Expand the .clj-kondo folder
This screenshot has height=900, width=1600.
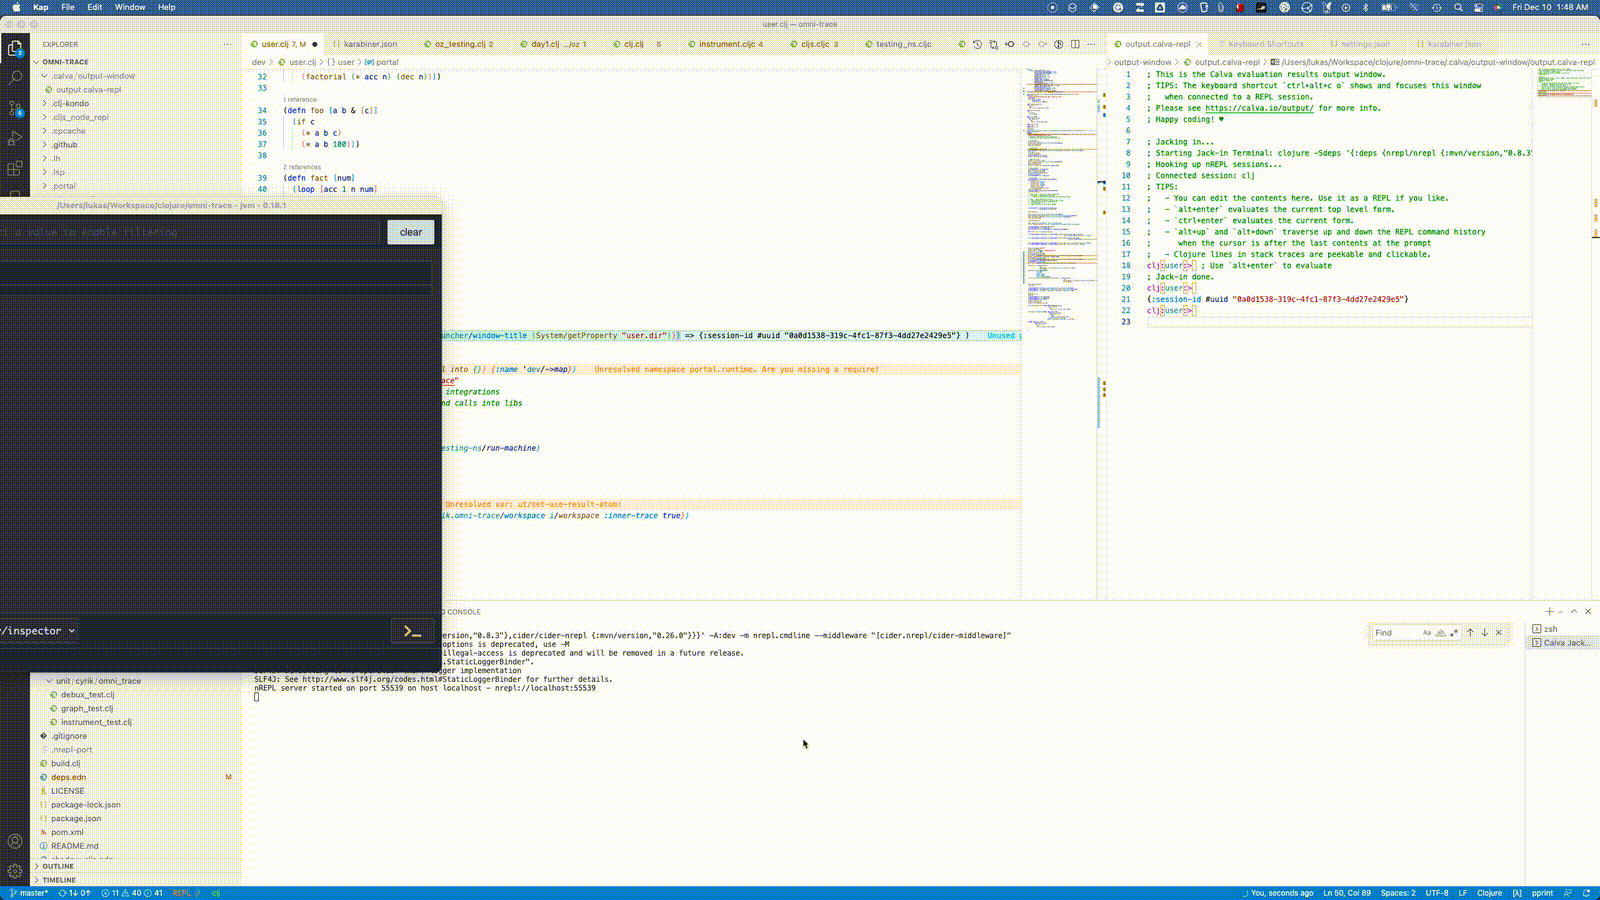click(x=70, y=103)
